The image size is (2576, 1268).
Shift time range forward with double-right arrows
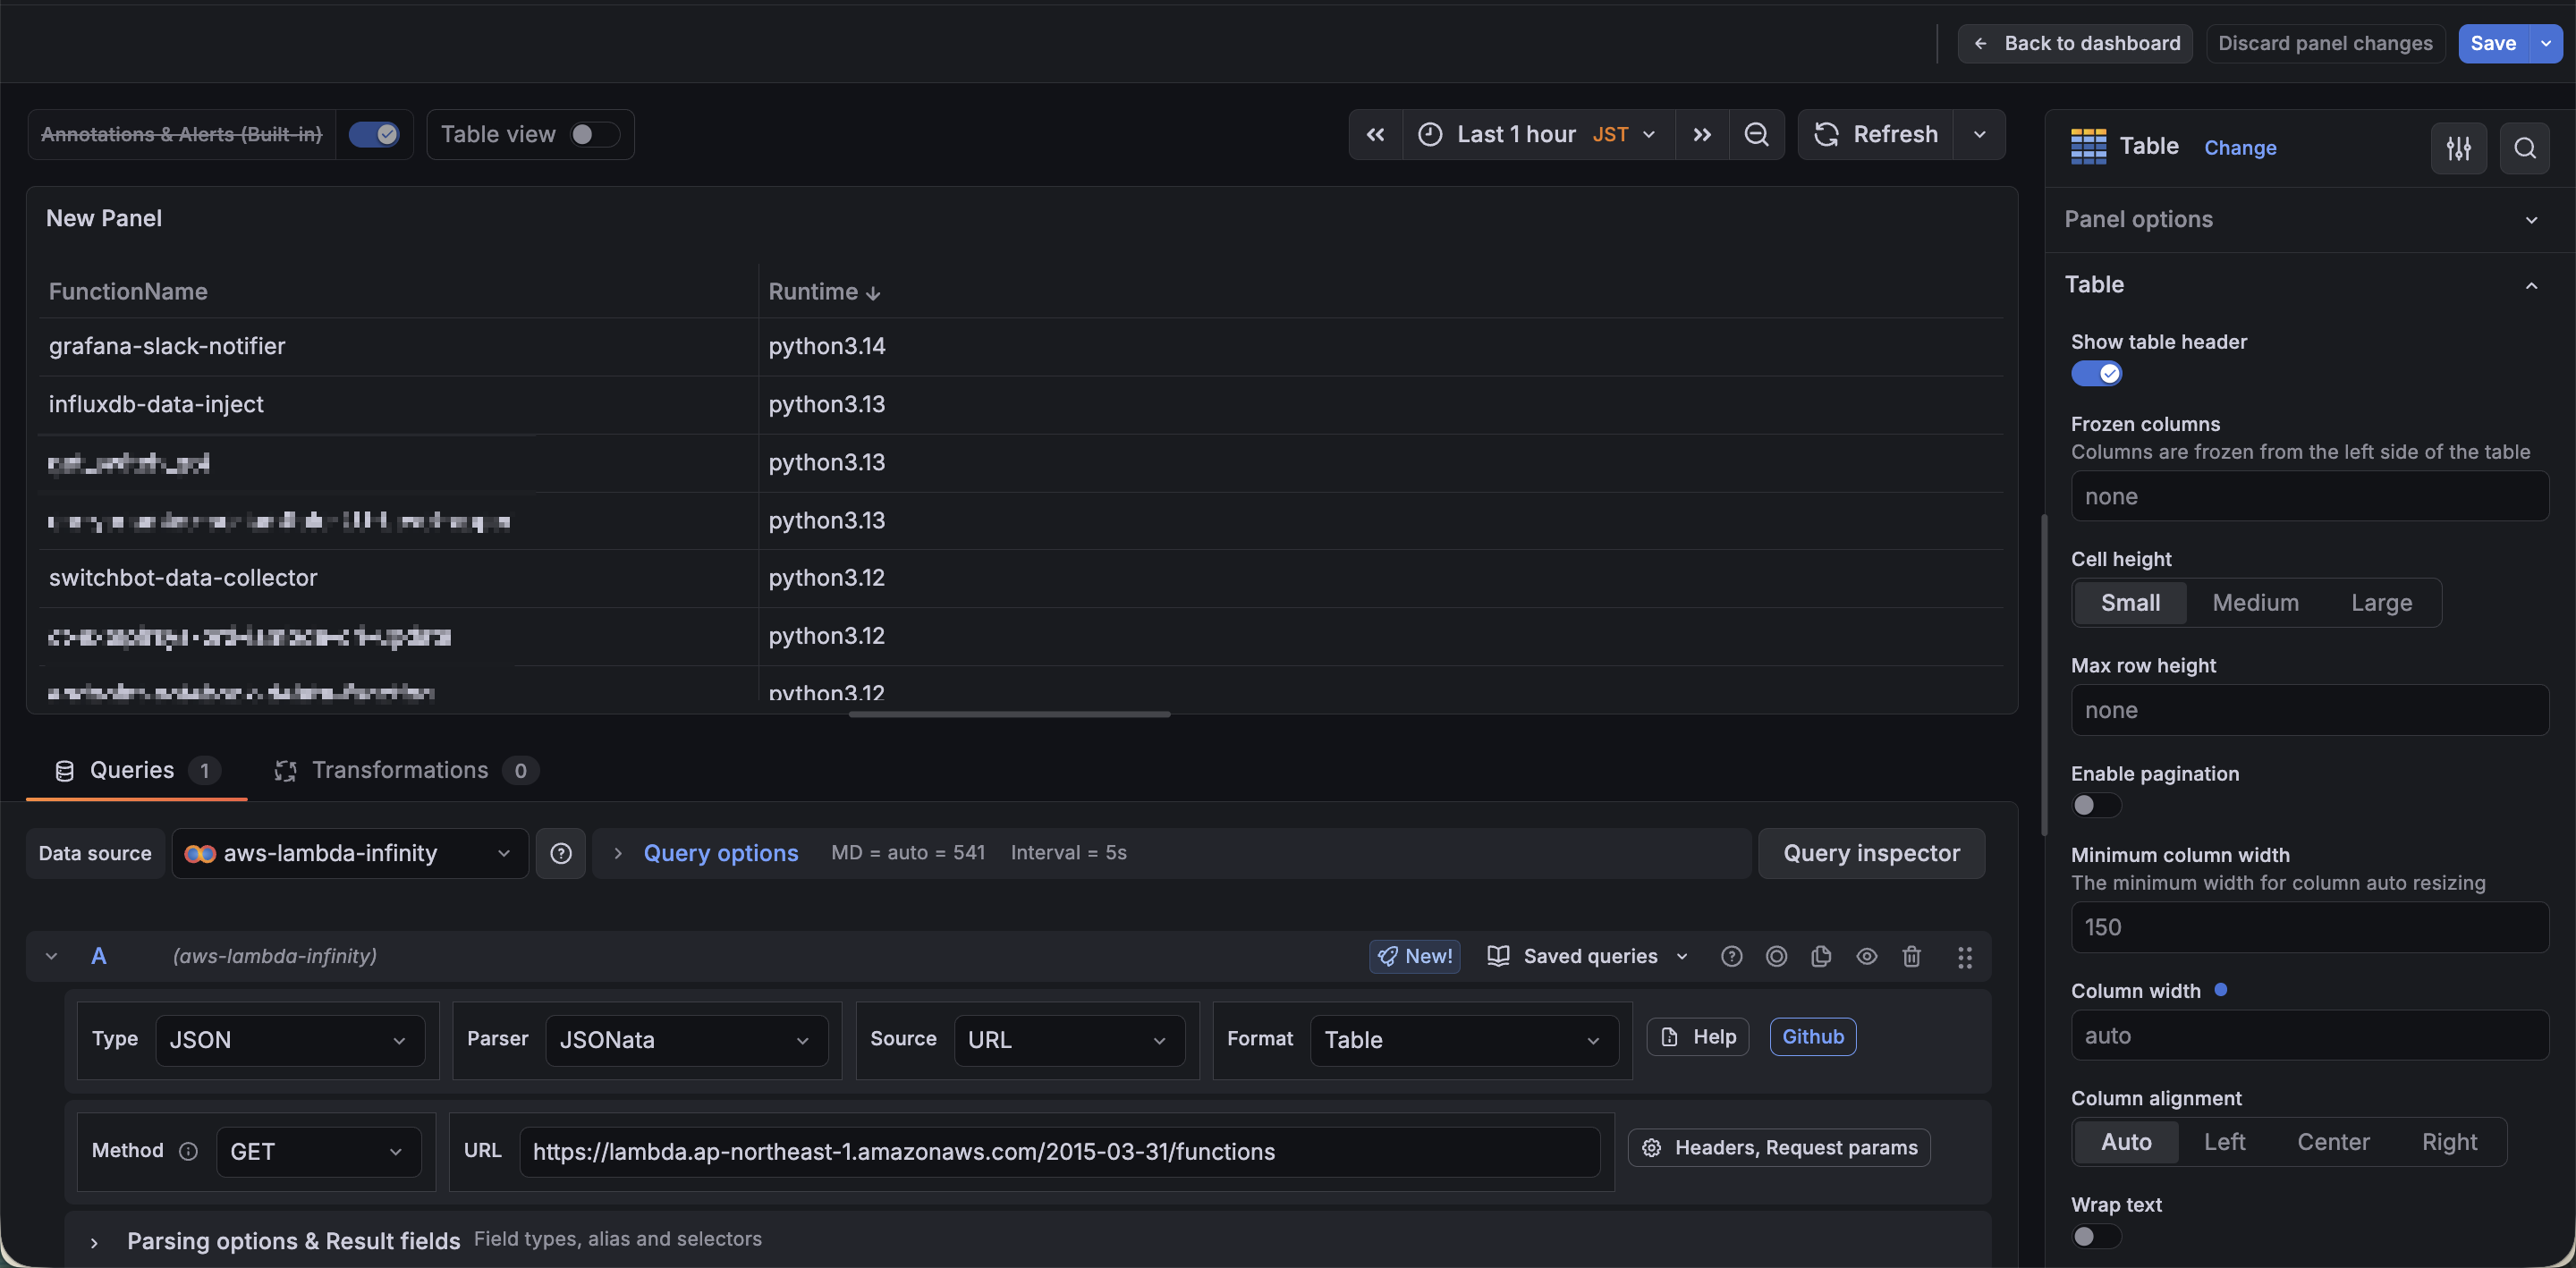[1702, 134]
